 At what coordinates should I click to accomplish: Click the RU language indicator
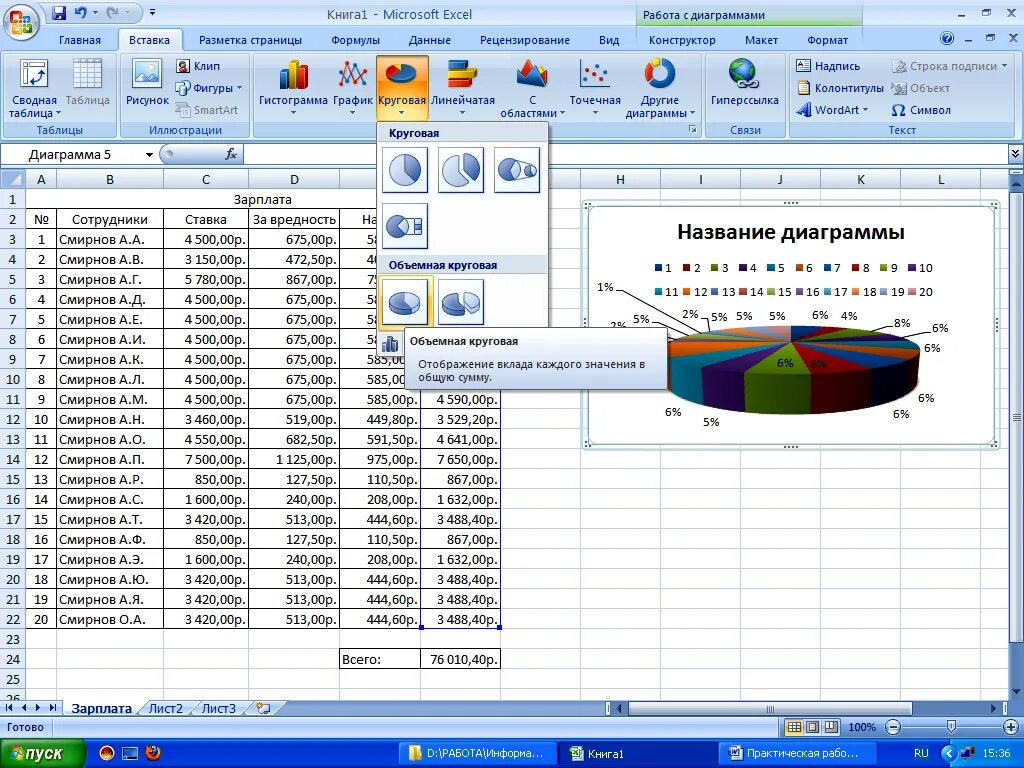(921, 753)
